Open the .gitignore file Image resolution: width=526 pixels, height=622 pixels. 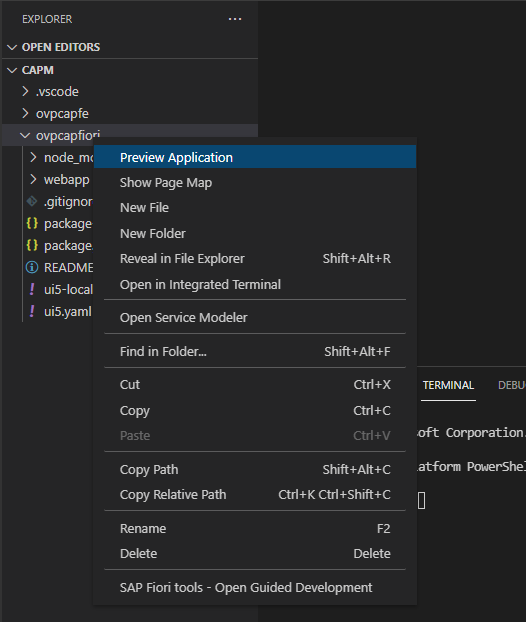pyautogui.click(x=68, y=202)
